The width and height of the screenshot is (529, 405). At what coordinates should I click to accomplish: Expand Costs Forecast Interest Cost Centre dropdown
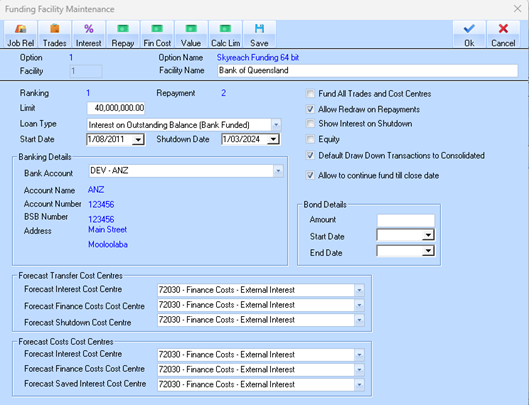click(359, 355)
